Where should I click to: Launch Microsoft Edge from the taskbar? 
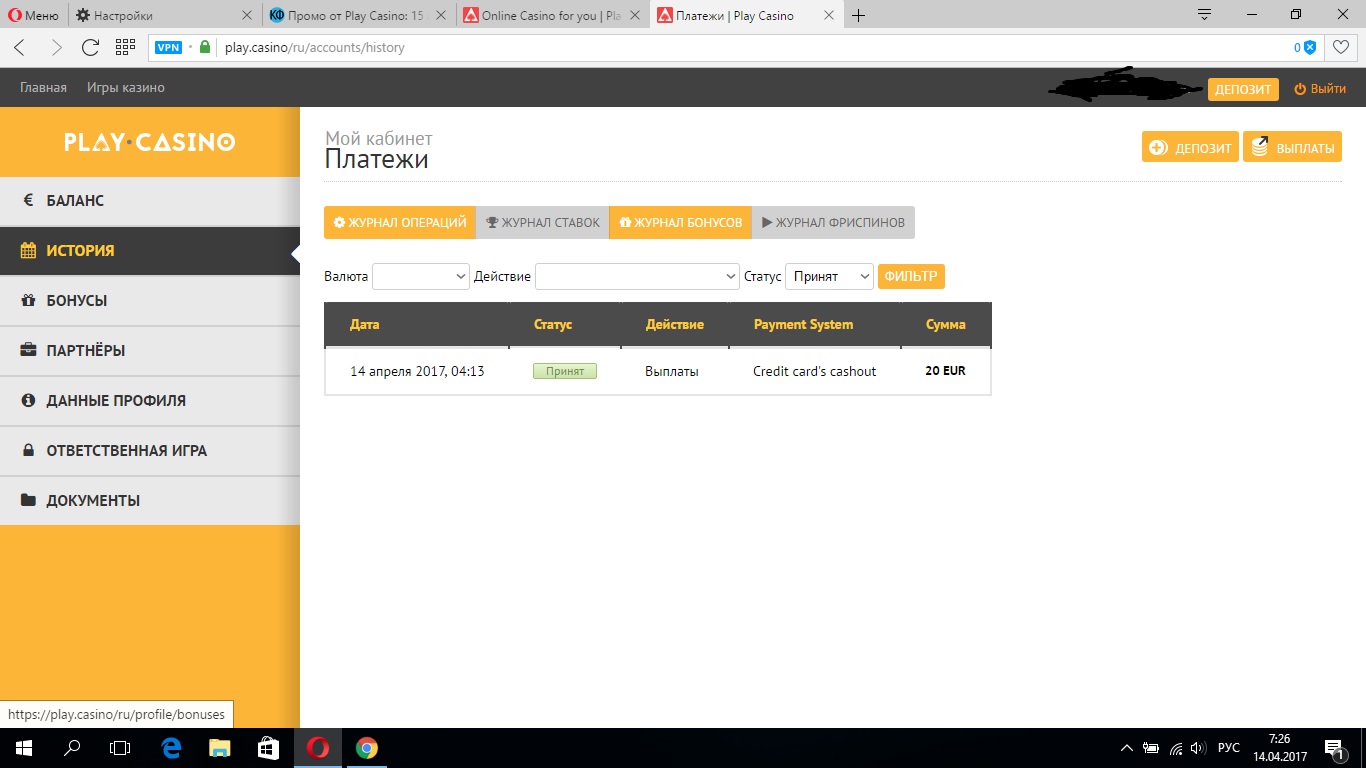[x=170, y=748]
